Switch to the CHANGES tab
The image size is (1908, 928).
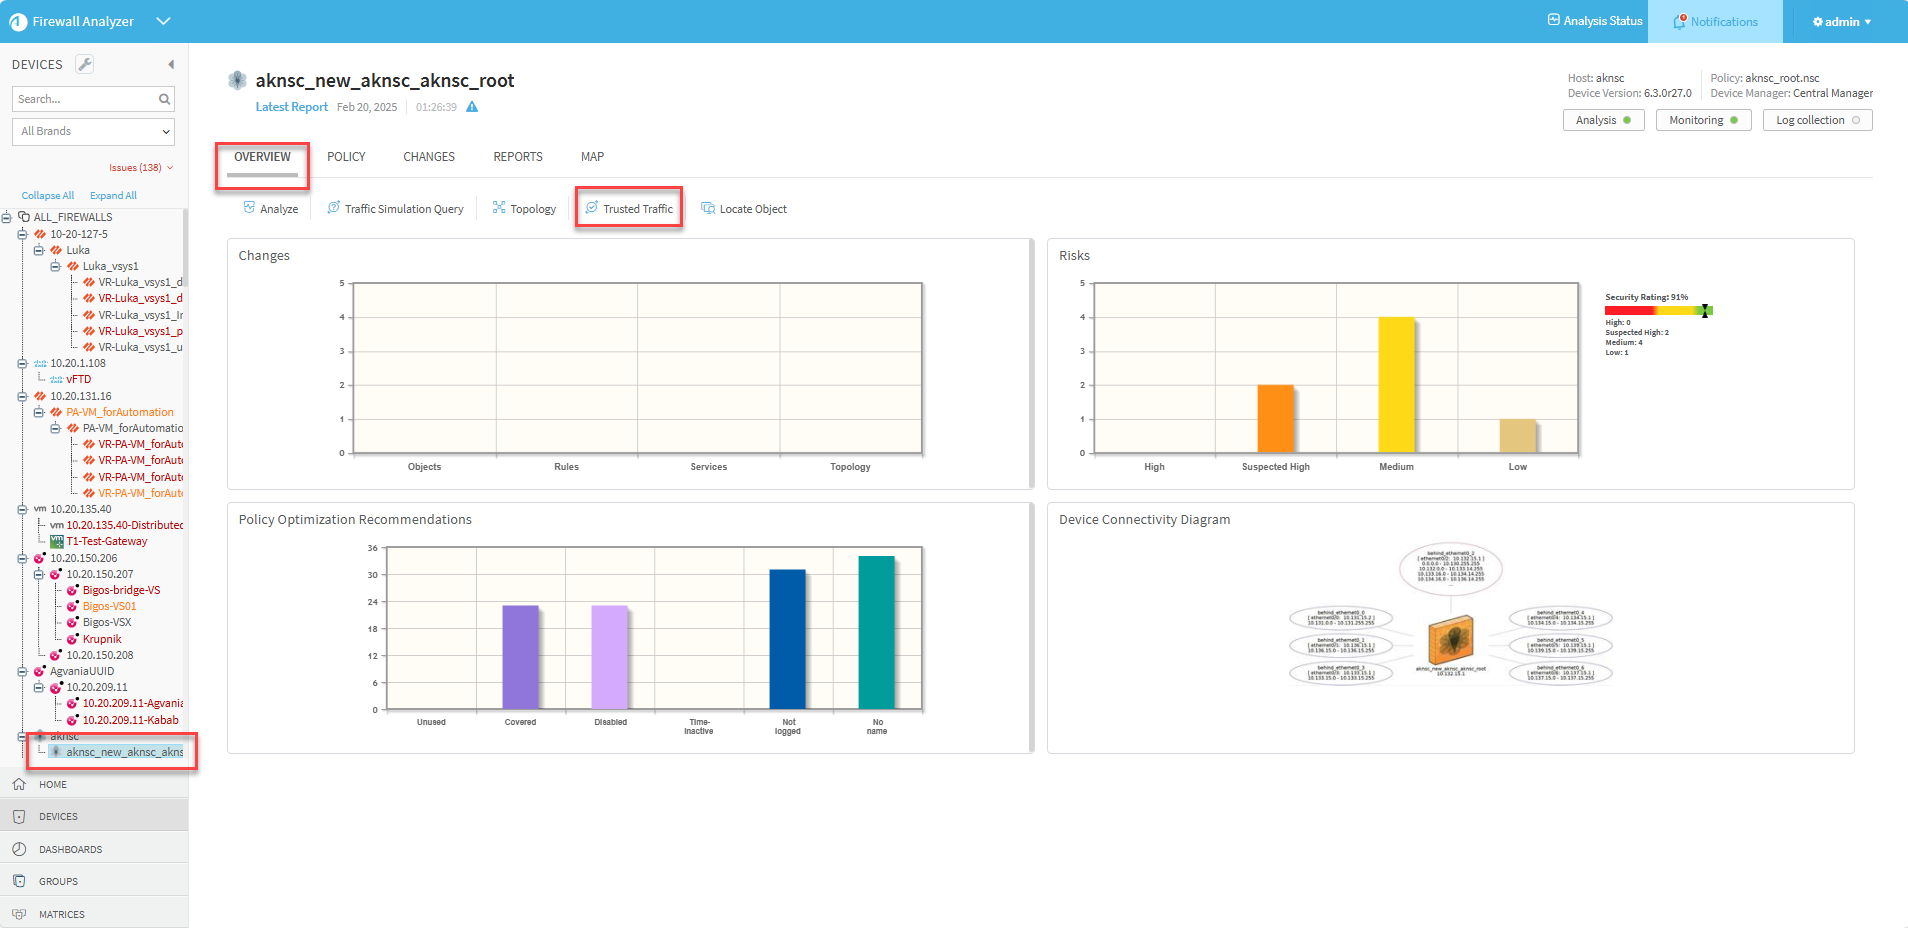tap(429, 157)
